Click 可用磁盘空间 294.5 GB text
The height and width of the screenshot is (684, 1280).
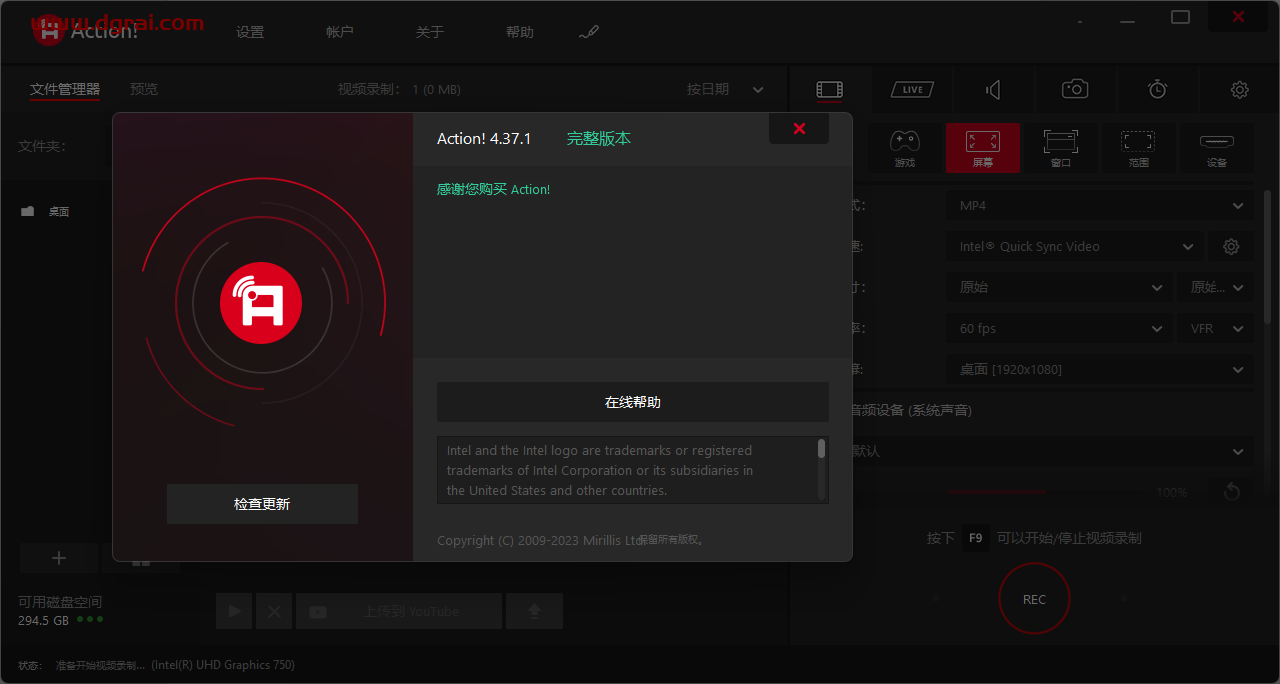click(60, 611)
